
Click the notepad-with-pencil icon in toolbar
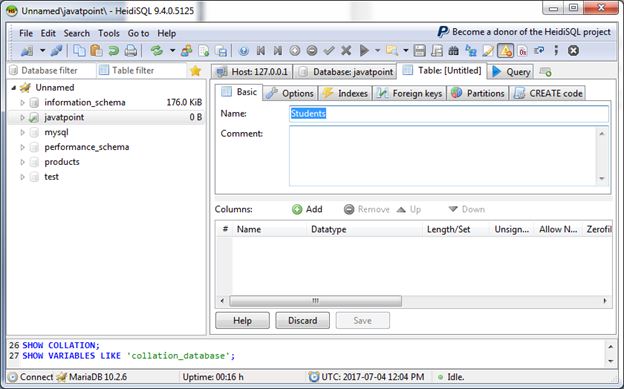click(488, 51)
